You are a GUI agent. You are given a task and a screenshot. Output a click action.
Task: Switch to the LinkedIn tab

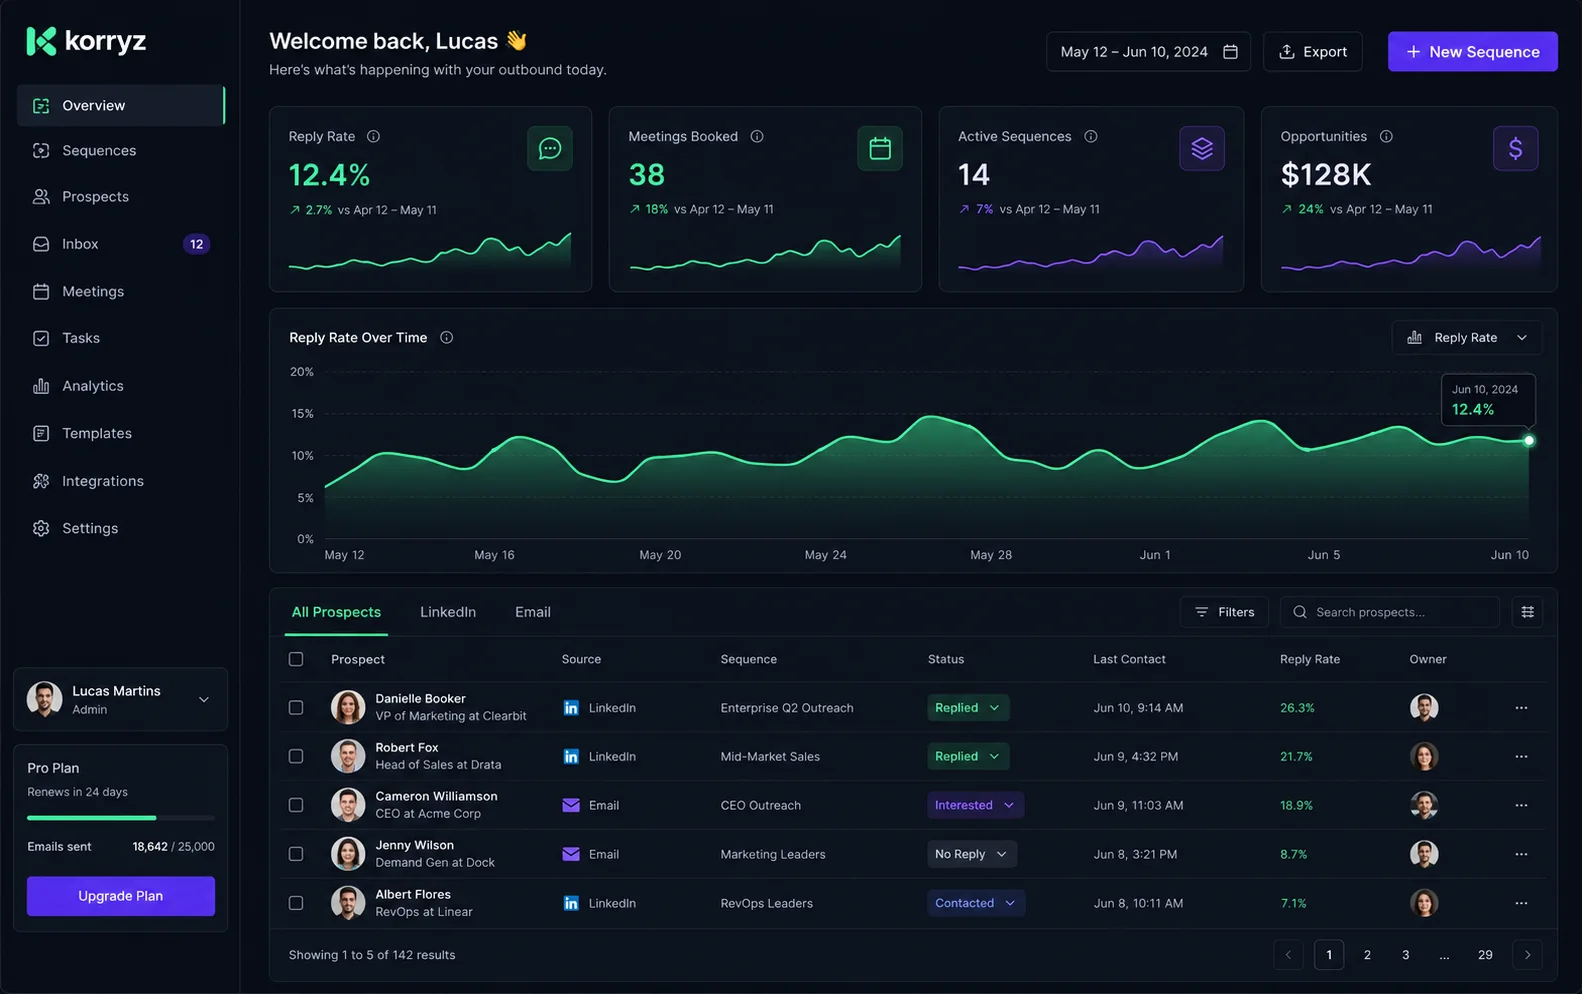pyautogui.click(x=448, y=612)
